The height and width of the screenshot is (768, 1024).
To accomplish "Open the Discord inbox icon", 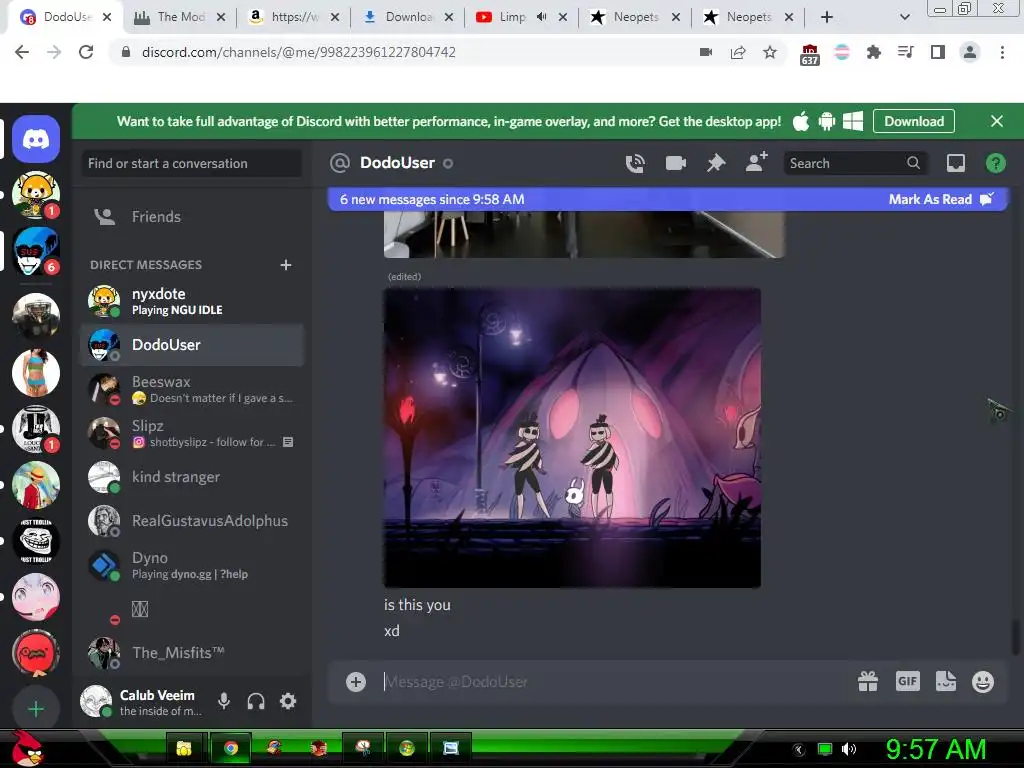I will coord(955,163).
